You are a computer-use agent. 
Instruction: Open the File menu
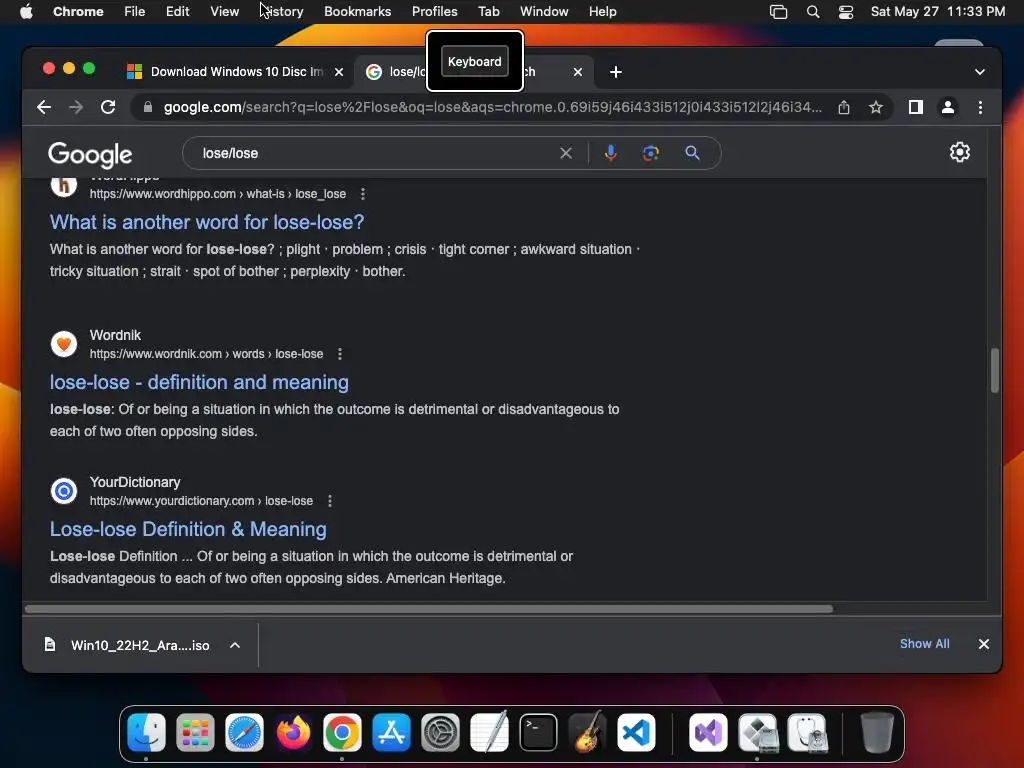click(x=135, y=11)
